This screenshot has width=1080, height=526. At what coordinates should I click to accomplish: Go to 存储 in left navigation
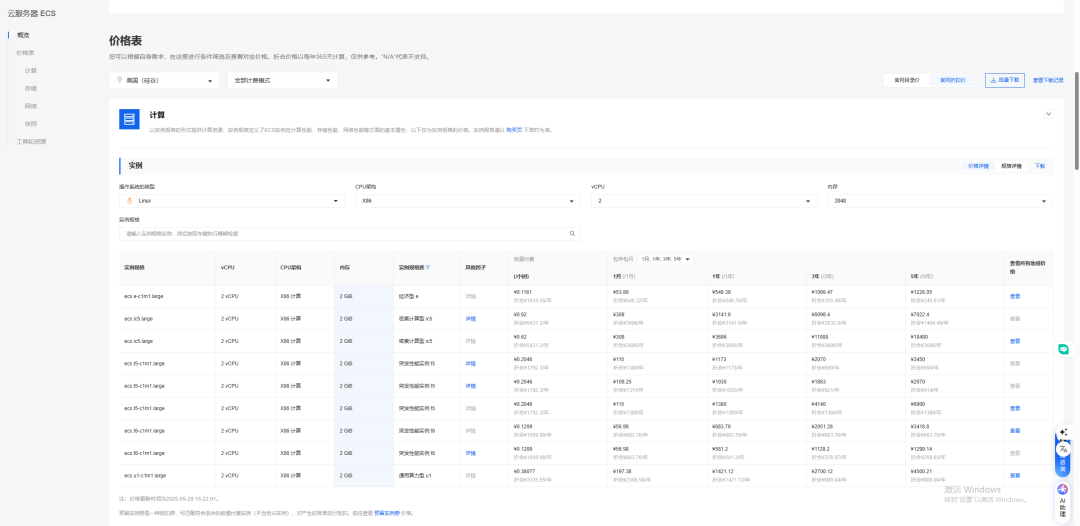(31, 88)
